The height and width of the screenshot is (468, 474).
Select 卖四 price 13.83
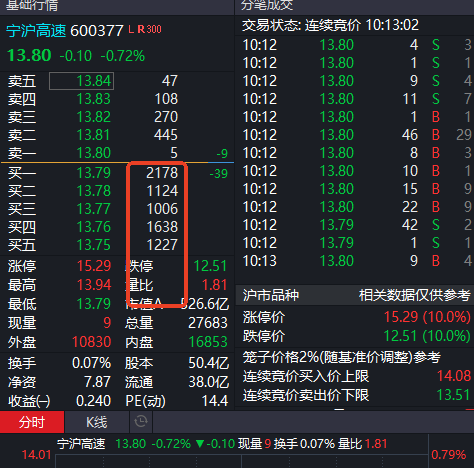94,99
